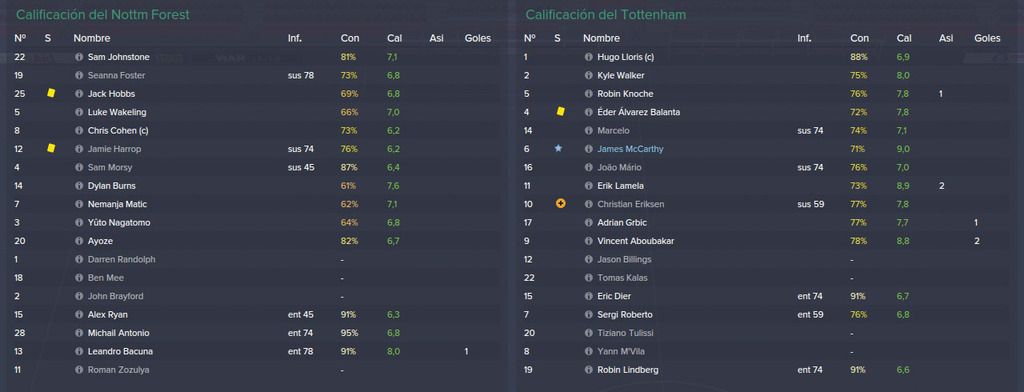Click Jamie Harrop's yellow card icon

[51, 149]
